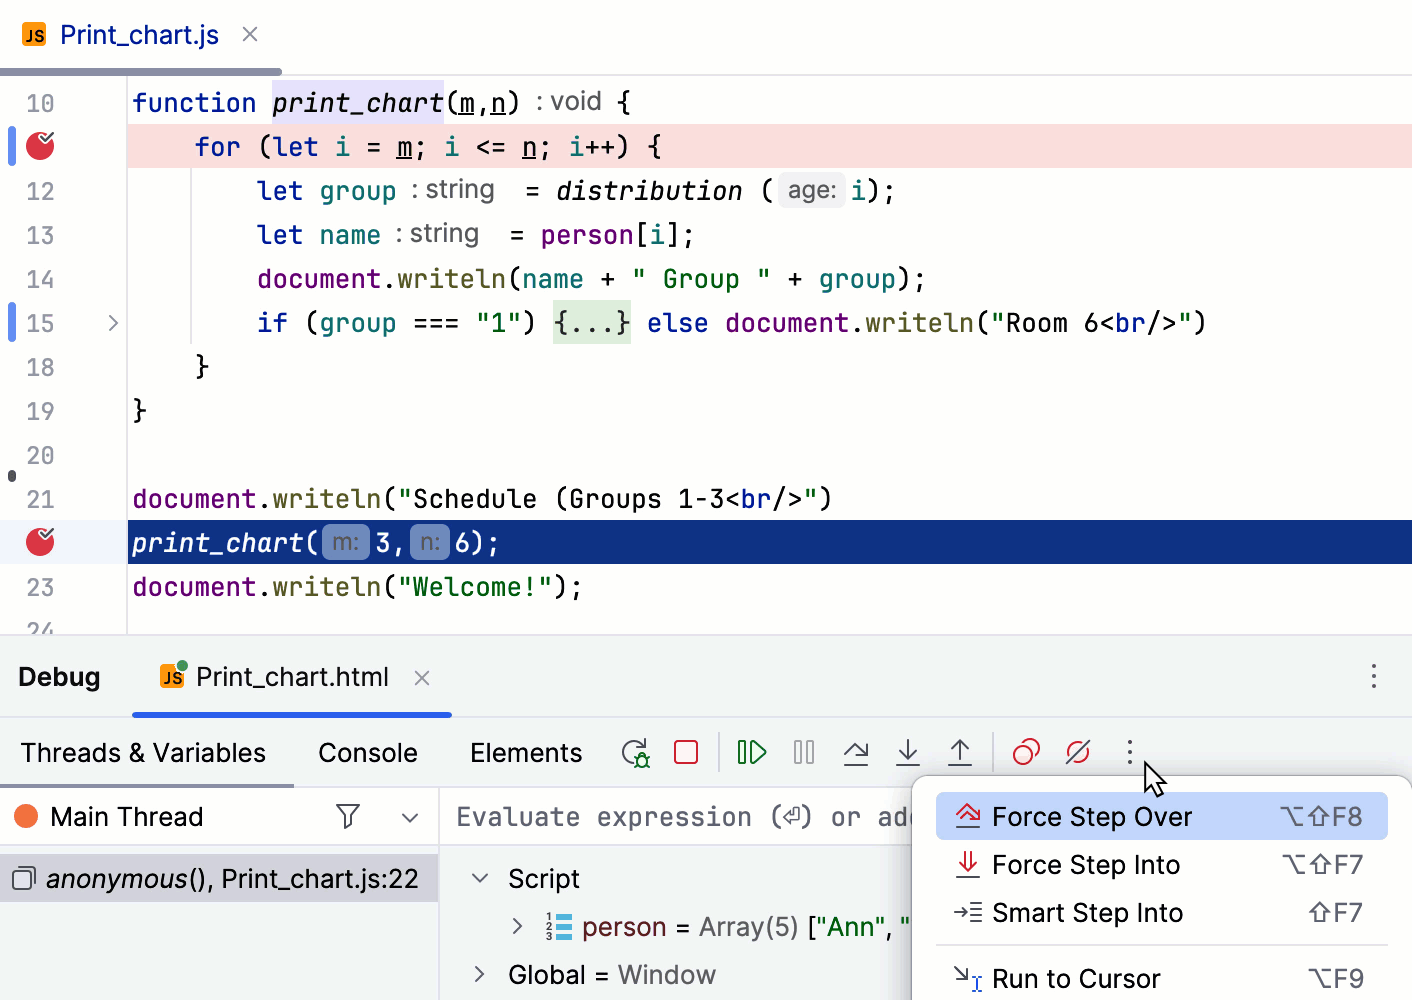
Task: Expand the Global Window node
Action: [x=479, y=974]
